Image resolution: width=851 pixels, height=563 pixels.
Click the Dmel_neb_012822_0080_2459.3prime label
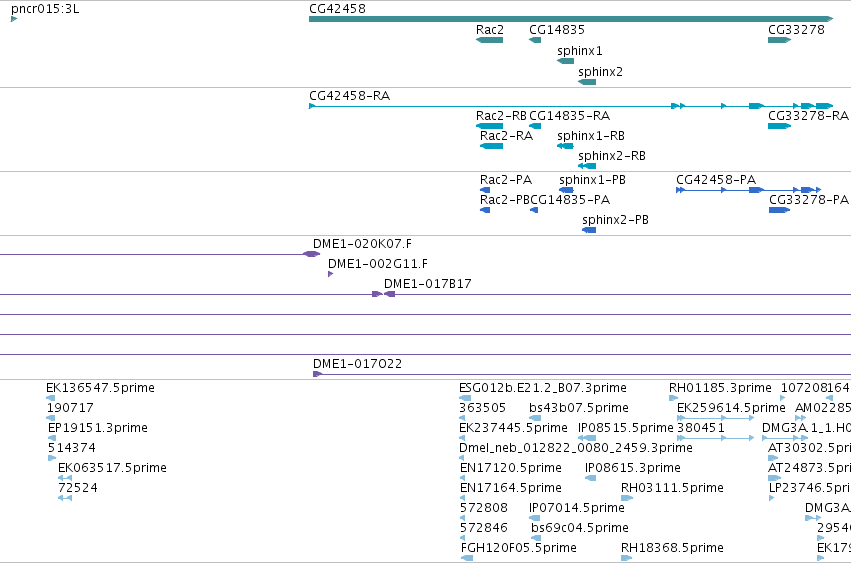[576, 448]
